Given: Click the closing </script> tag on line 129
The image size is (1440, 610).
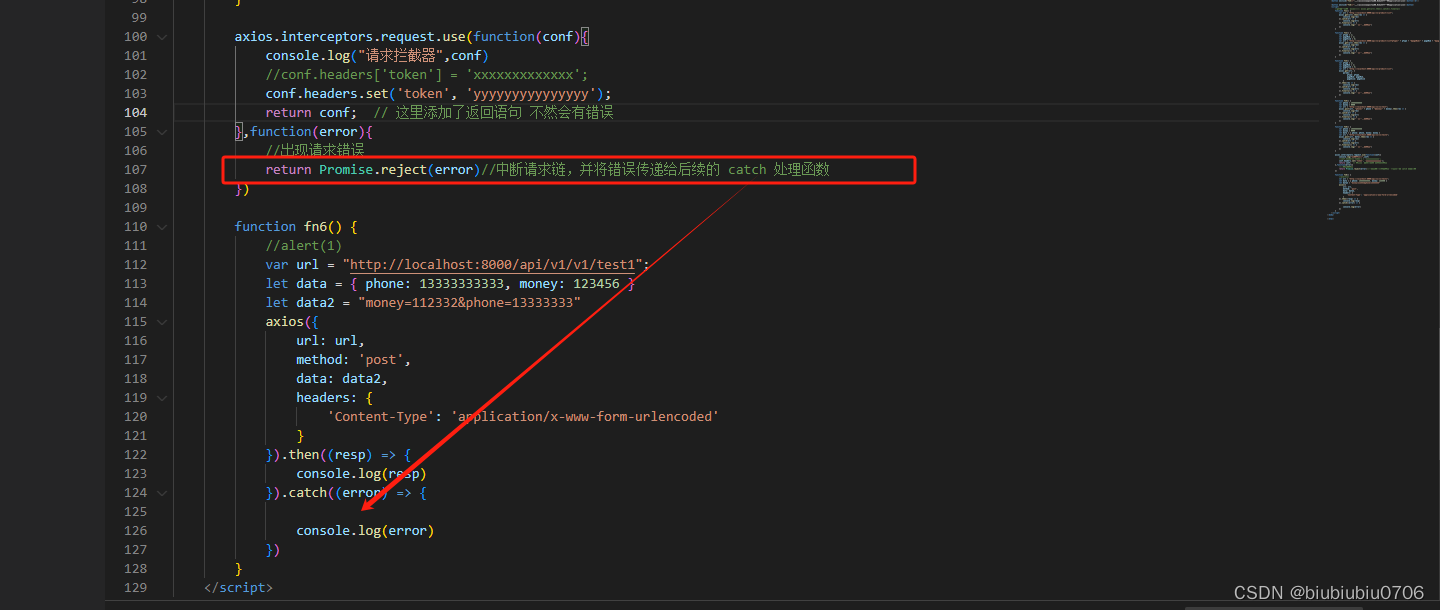Looking at the screenshot, I should coord(238,587).
